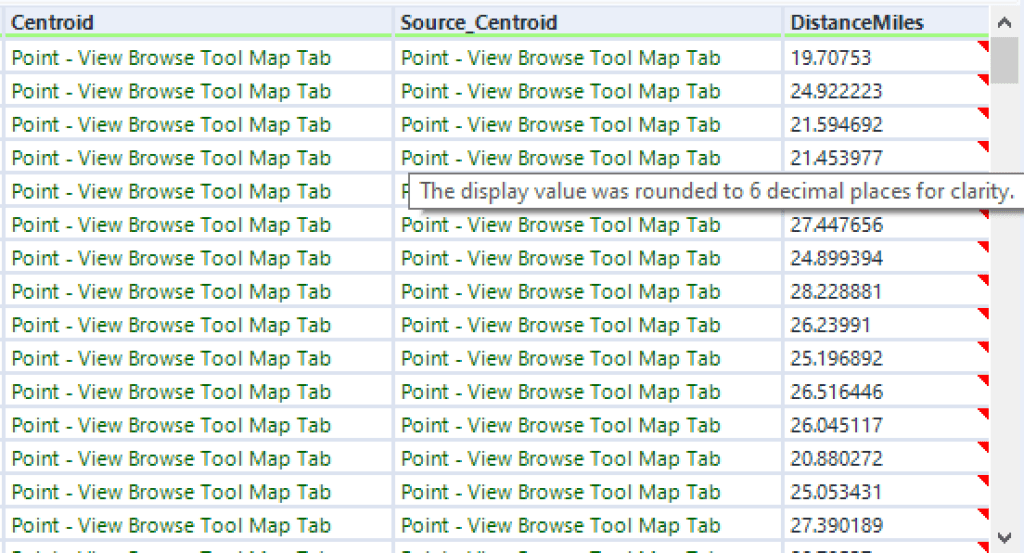1024x553 pixels.
Task: Click red corner triangle next to 28.228881
Action: pyautogui.click(x=984, y=281)
